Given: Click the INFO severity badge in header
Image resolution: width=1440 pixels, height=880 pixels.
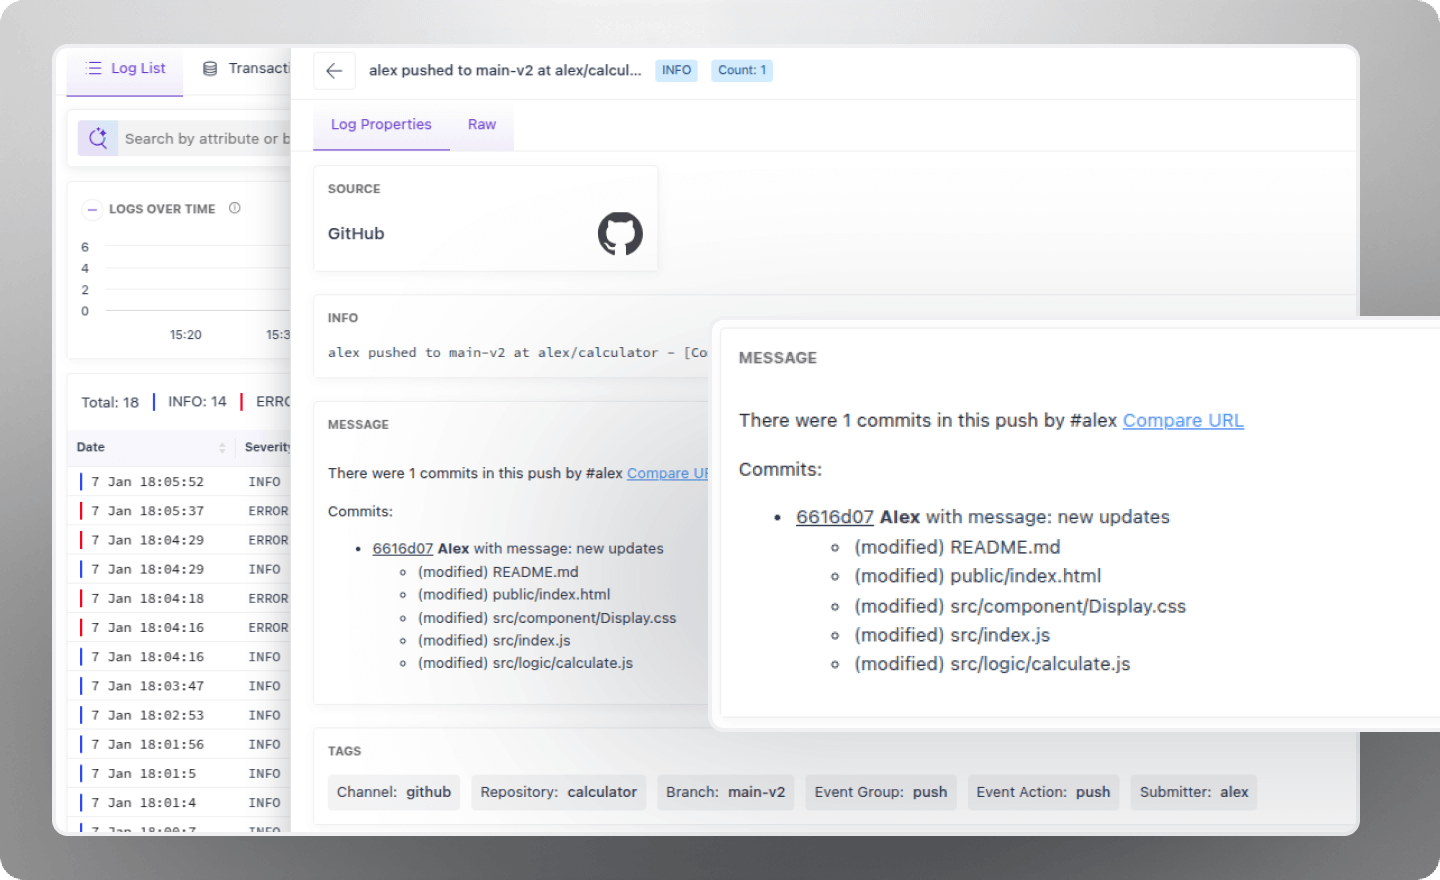Looking at the screenshot, I should [676, 70].
